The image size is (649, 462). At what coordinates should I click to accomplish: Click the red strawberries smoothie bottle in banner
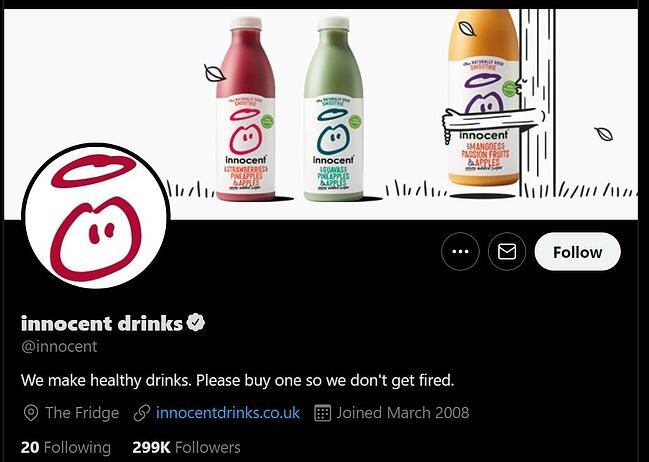pyautogui.click(x=245, y=109)
